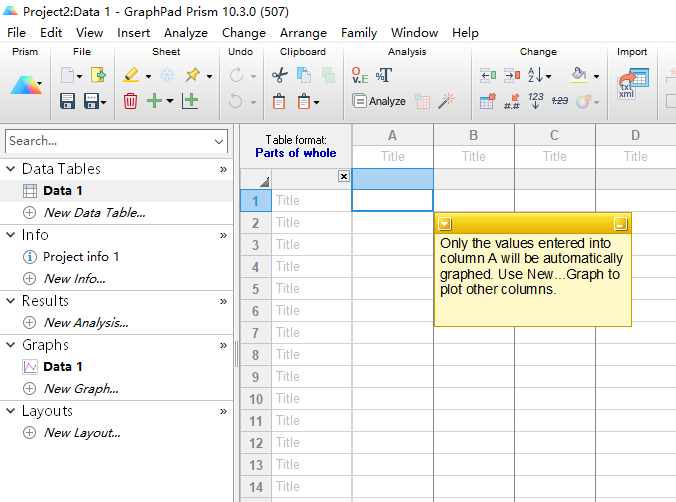Open the Arrange menu
Viewport: 676px width, 502px height.
tap(304, 33)
